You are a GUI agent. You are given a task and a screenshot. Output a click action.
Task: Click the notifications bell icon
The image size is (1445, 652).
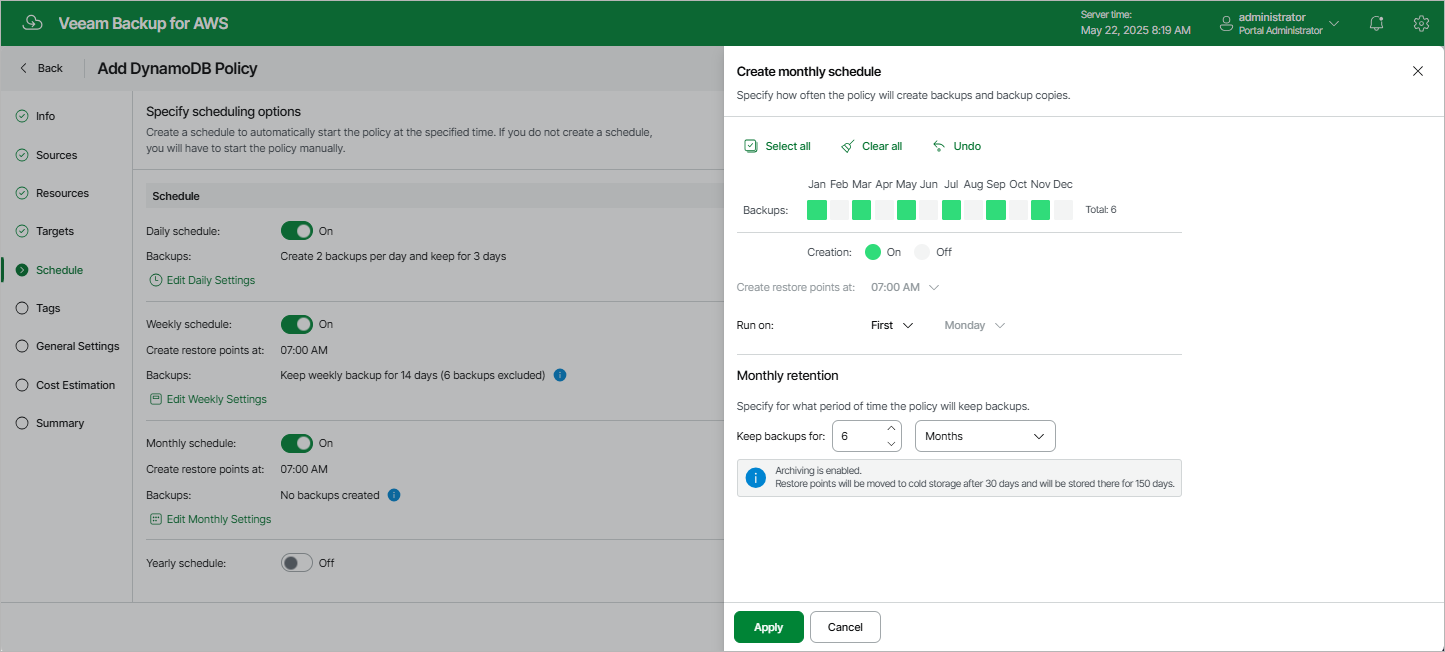(x=1377, y=23)
